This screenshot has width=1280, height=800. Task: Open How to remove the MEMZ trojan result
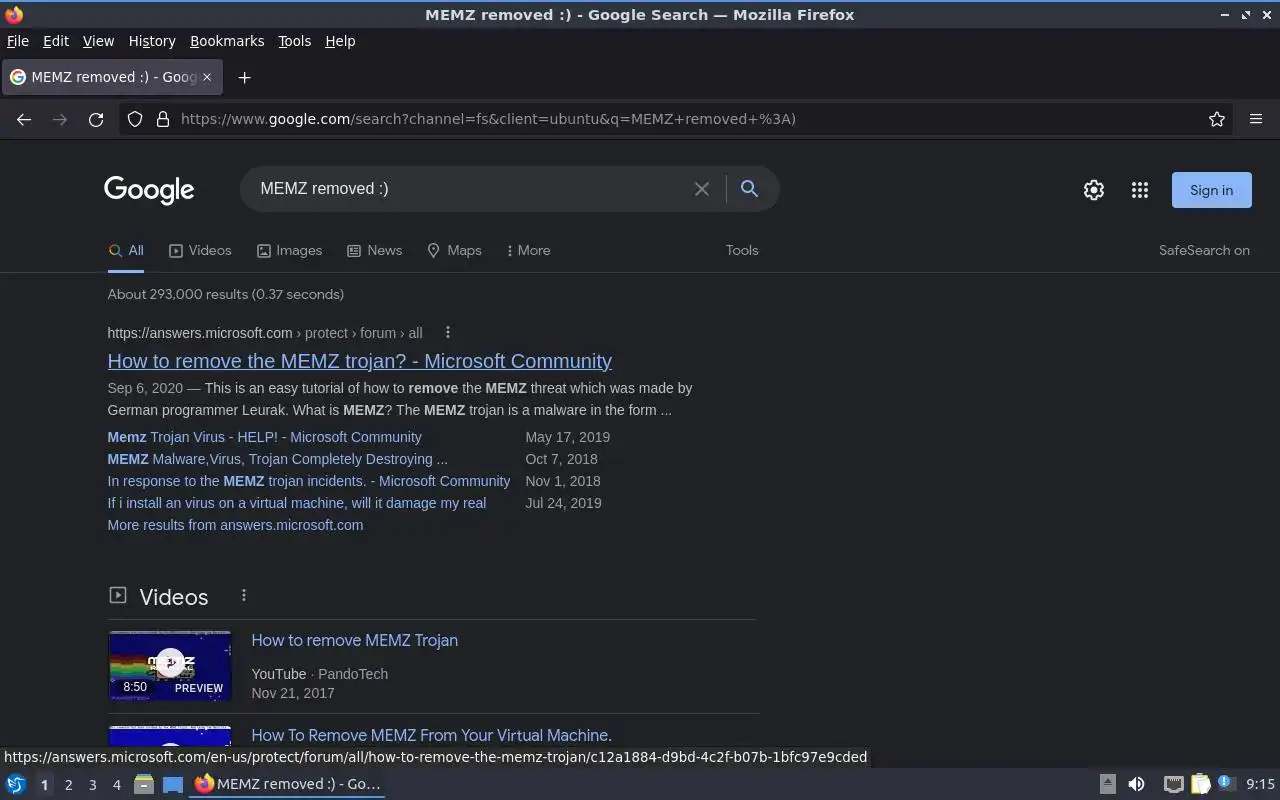click(359, 361)
